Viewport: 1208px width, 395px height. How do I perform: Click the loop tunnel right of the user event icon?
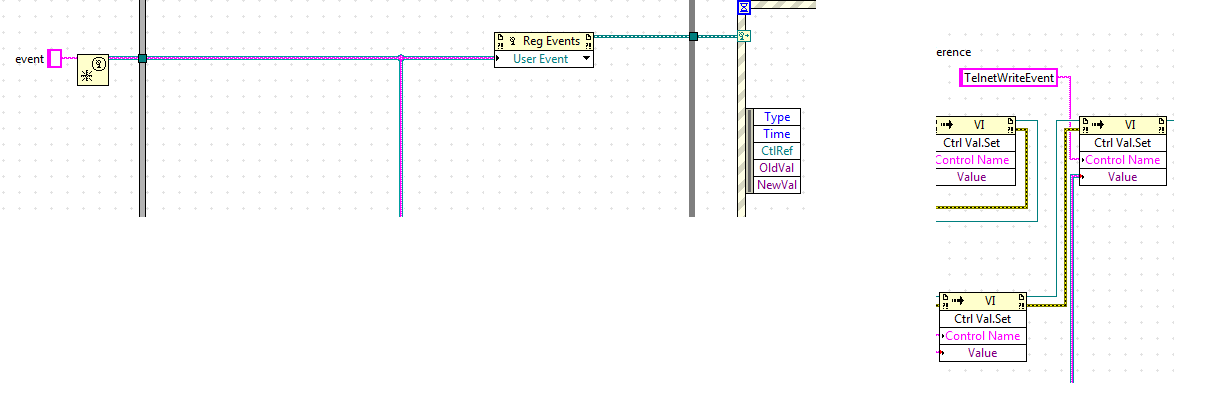coord(142,59)
